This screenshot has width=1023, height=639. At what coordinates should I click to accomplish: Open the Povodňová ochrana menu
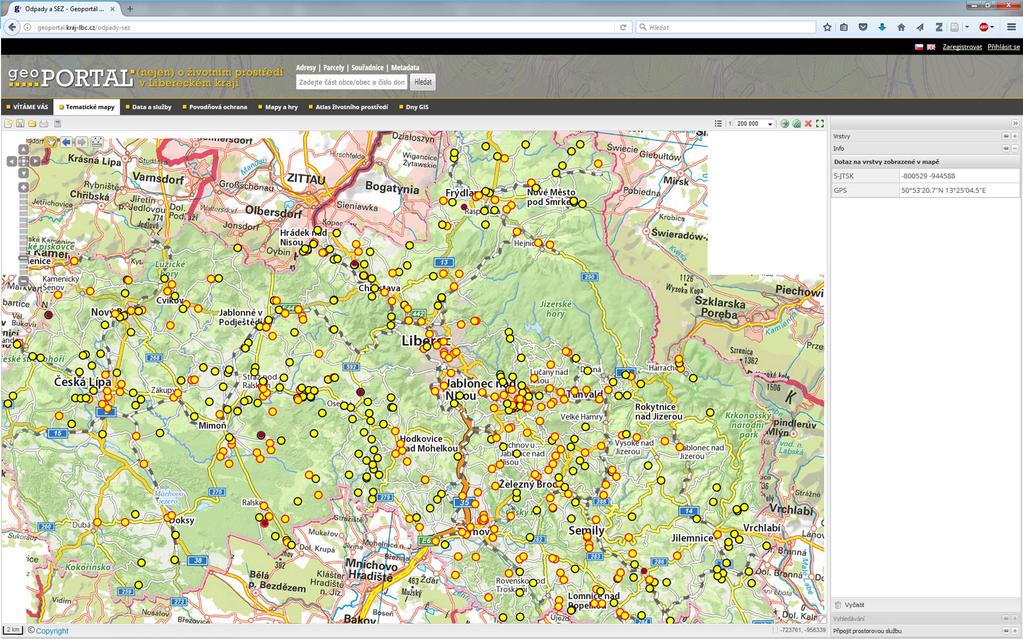click(x=215, y=107)
